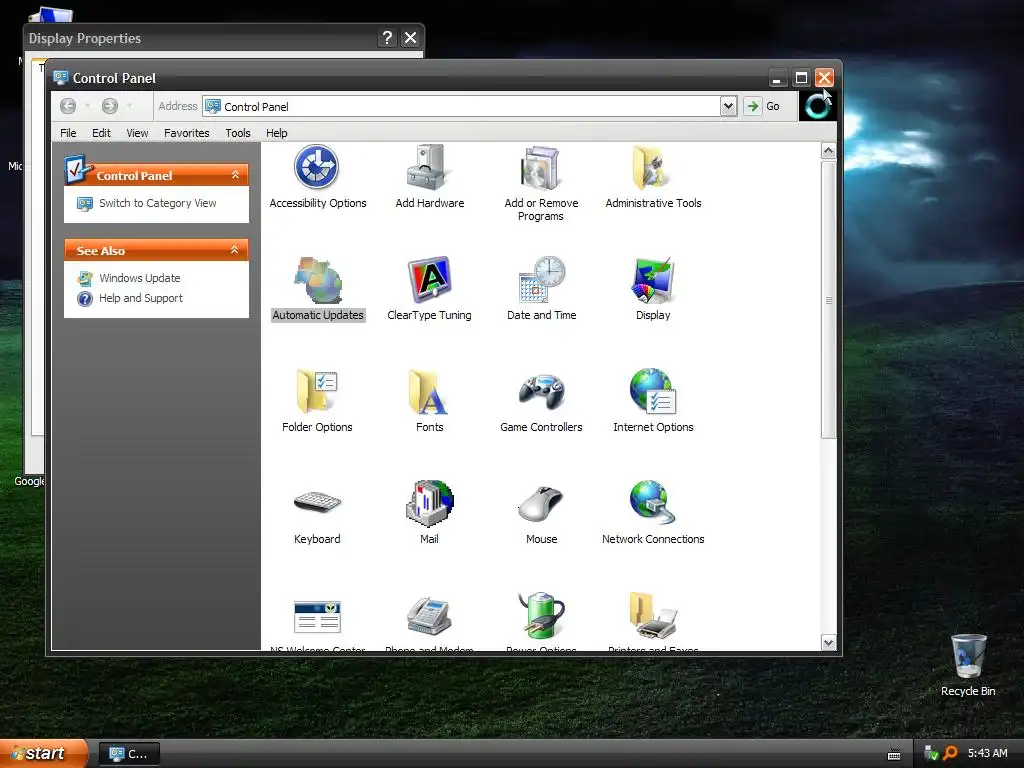Click the scrollbar down arrow
The width and height of the screenshot is (1024, 768).
(x=828, y=643)
